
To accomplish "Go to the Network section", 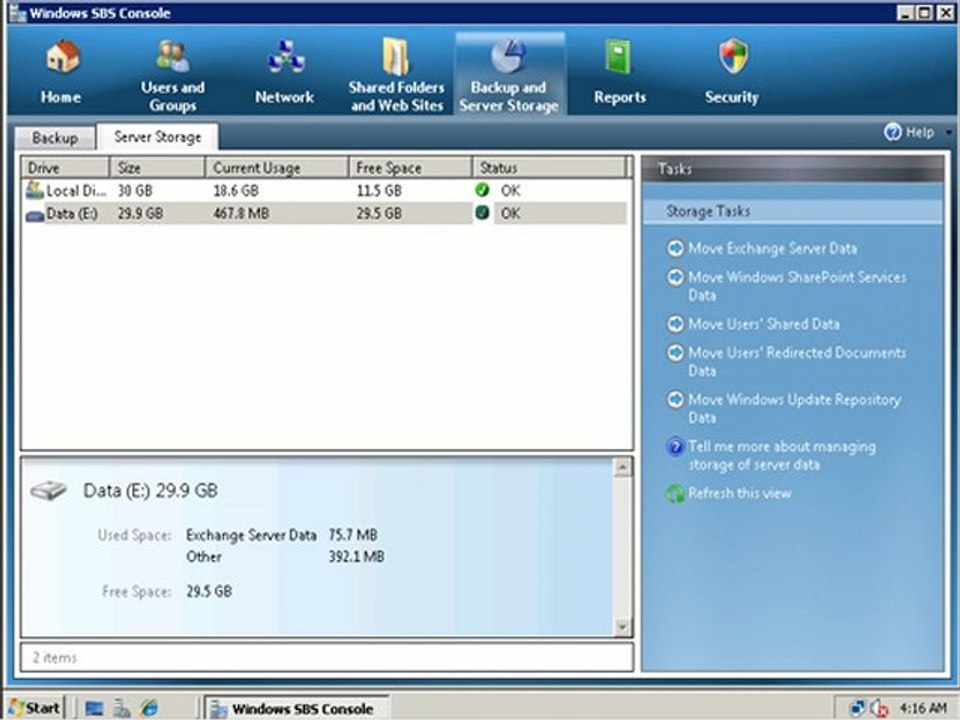I will coord(285,72).
